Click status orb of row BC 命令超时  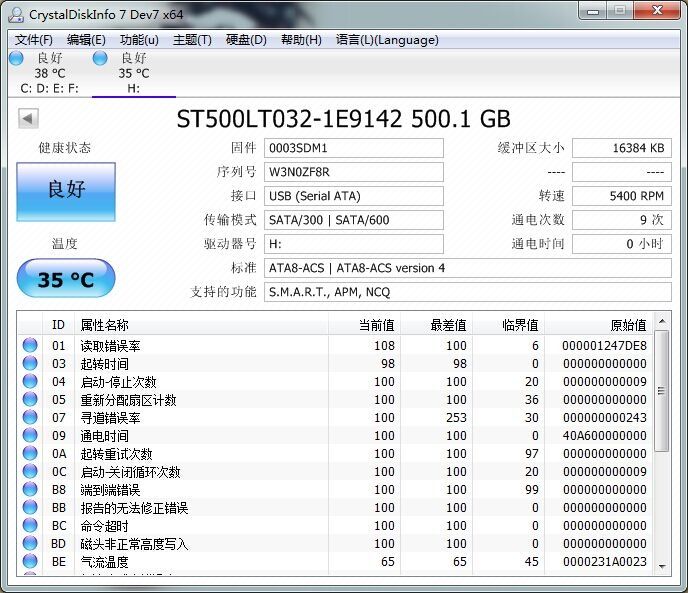30,525
